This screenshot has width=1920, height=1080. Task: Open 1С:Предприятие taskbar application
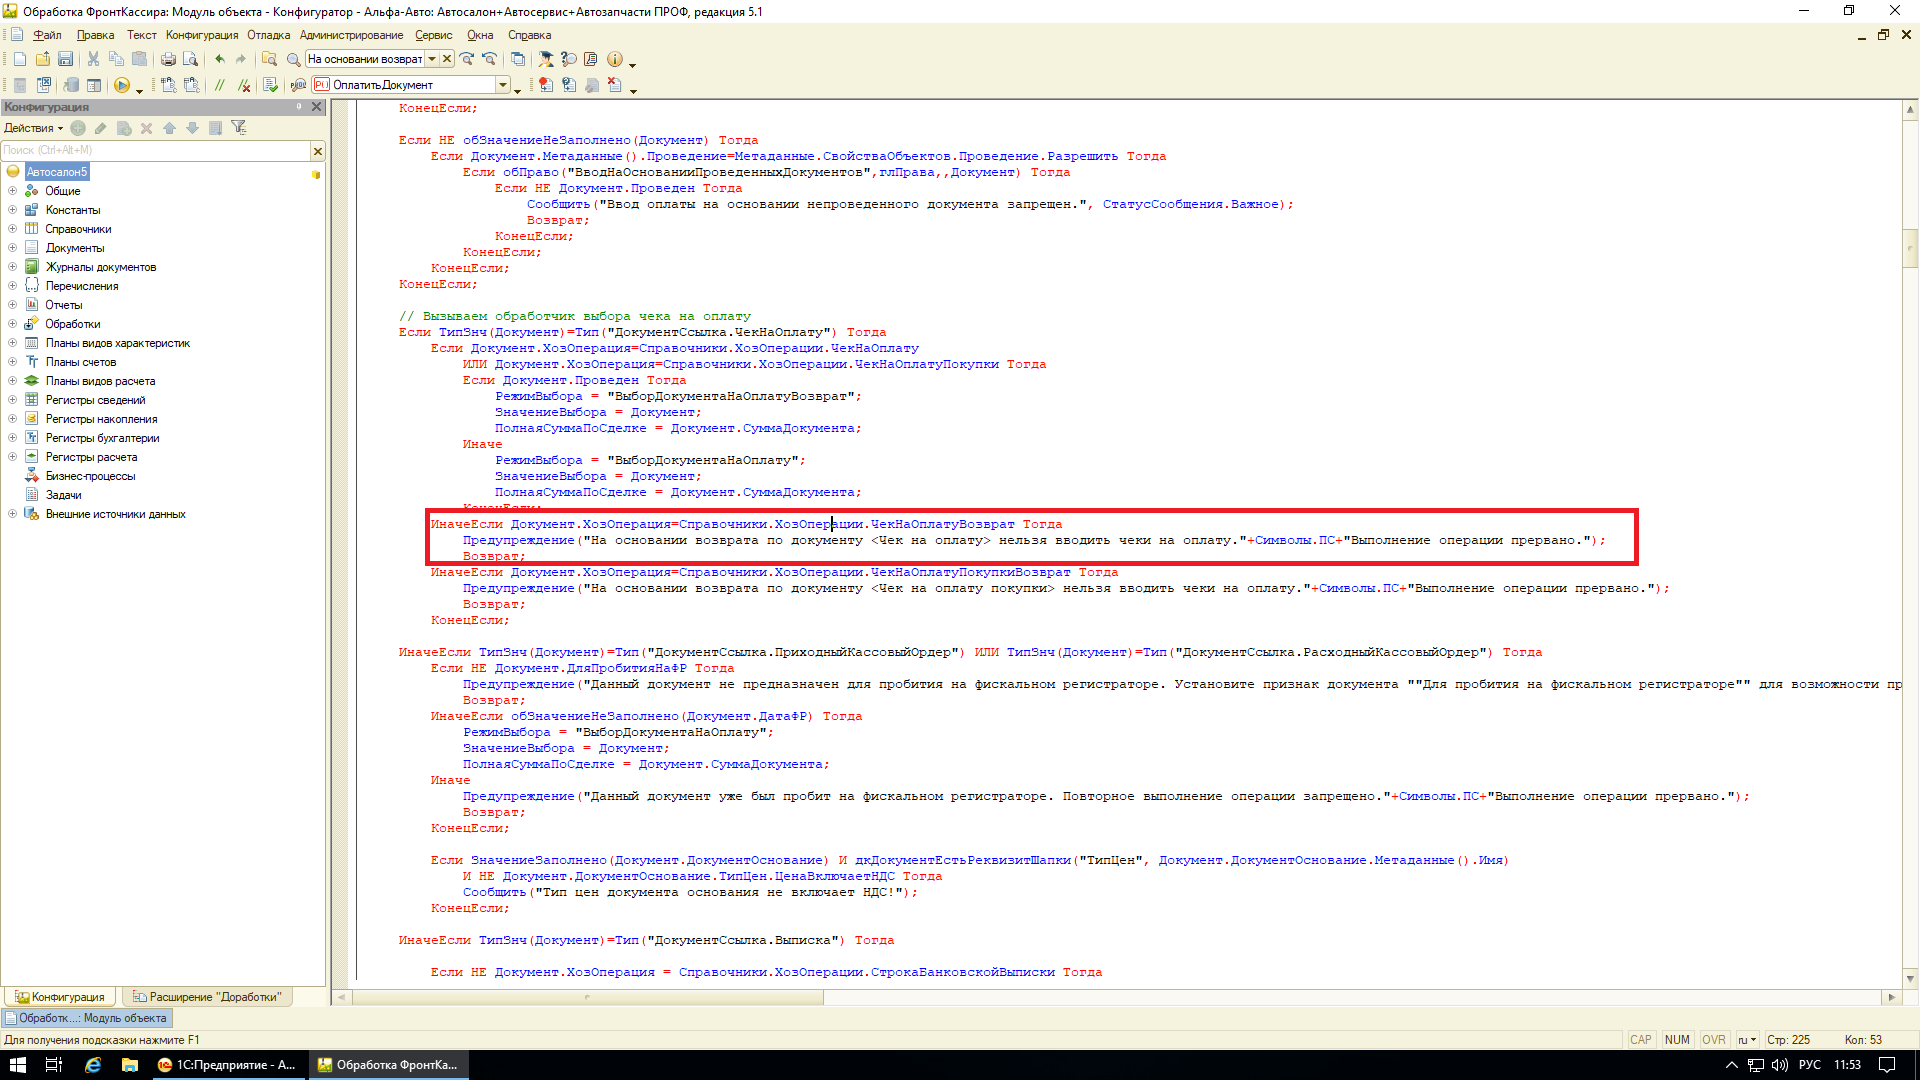pyautogui.click(x=227, y=1065)
